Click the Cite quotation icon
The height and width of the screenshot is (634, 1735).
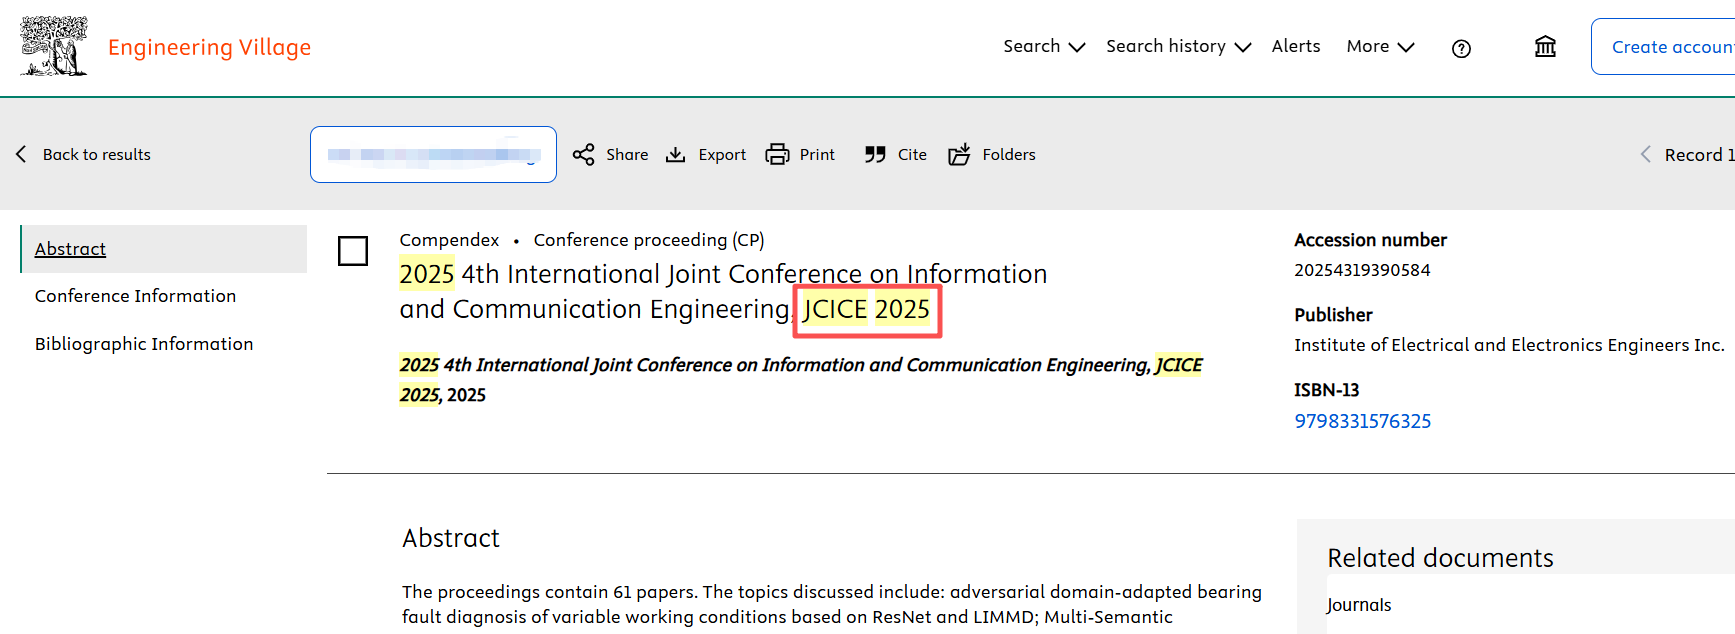875,154
